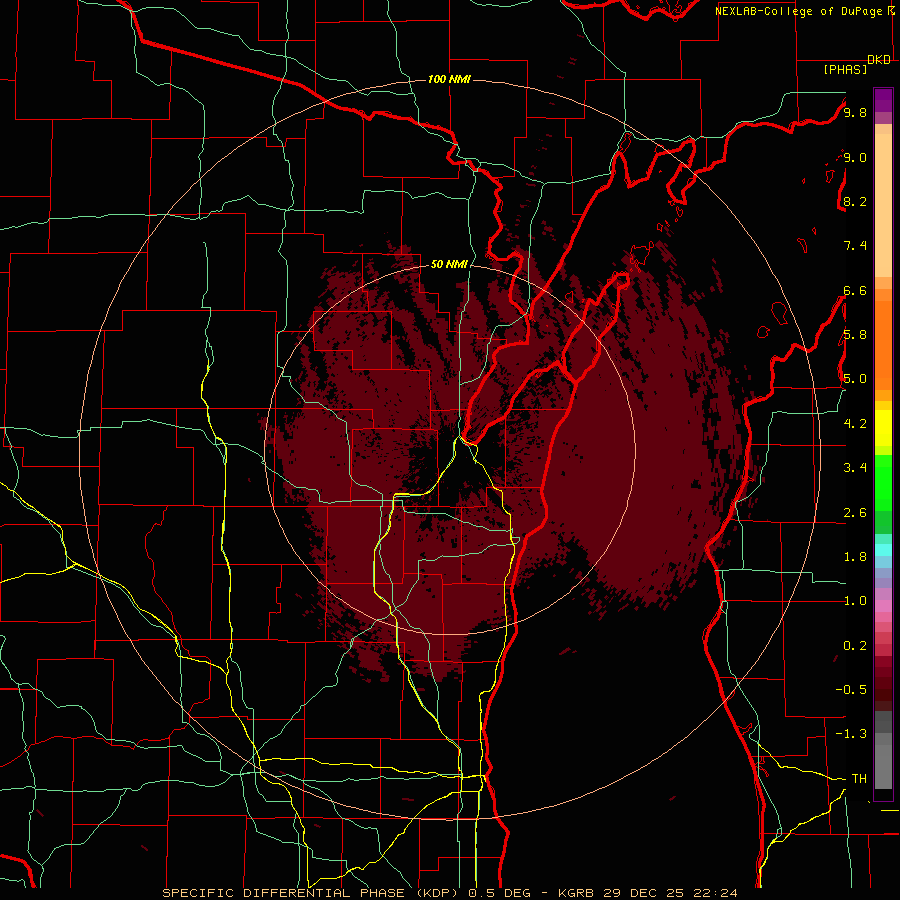The width and height of the screenshot is (900, 900).
Task: Click the 6.6 legend value
Action: [x=855, y=290]
